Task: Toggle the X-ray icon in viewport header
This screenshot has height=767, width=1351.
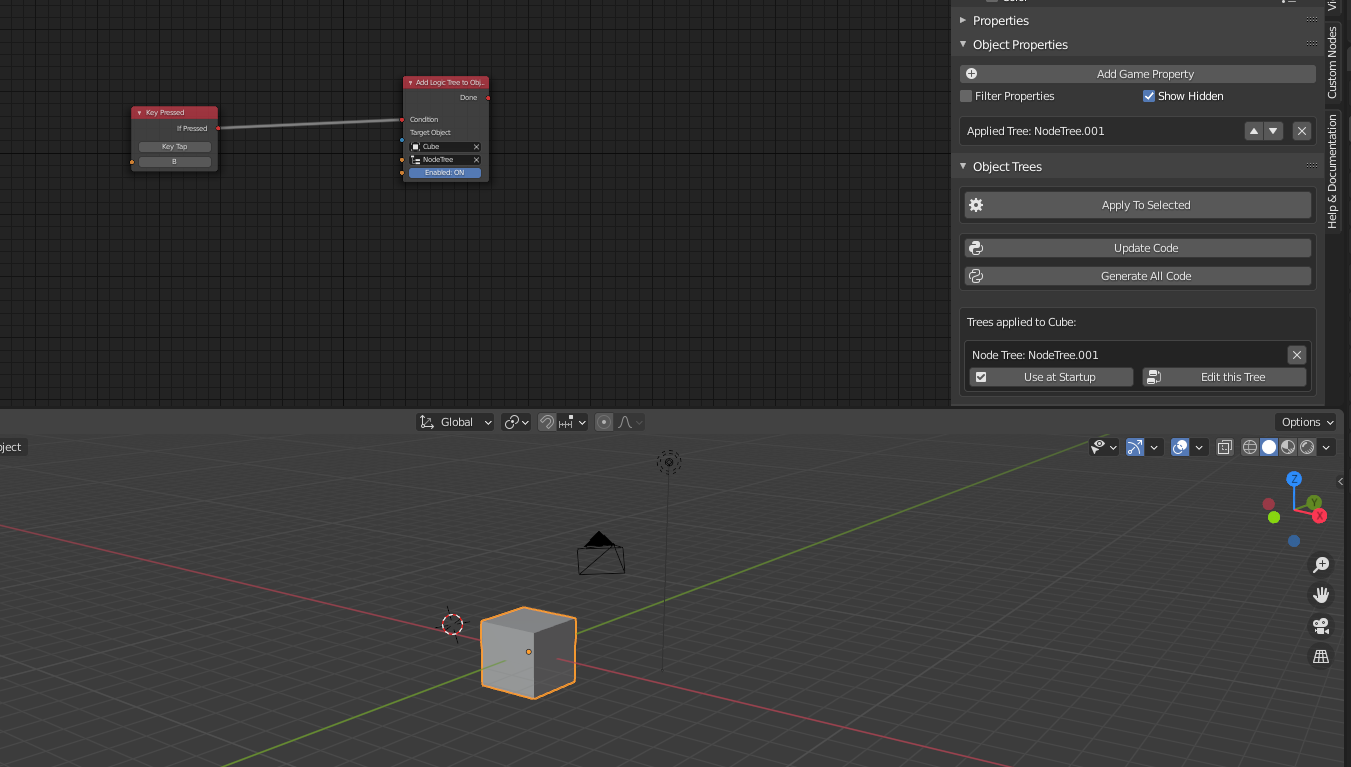Action: click(1225, 448)
